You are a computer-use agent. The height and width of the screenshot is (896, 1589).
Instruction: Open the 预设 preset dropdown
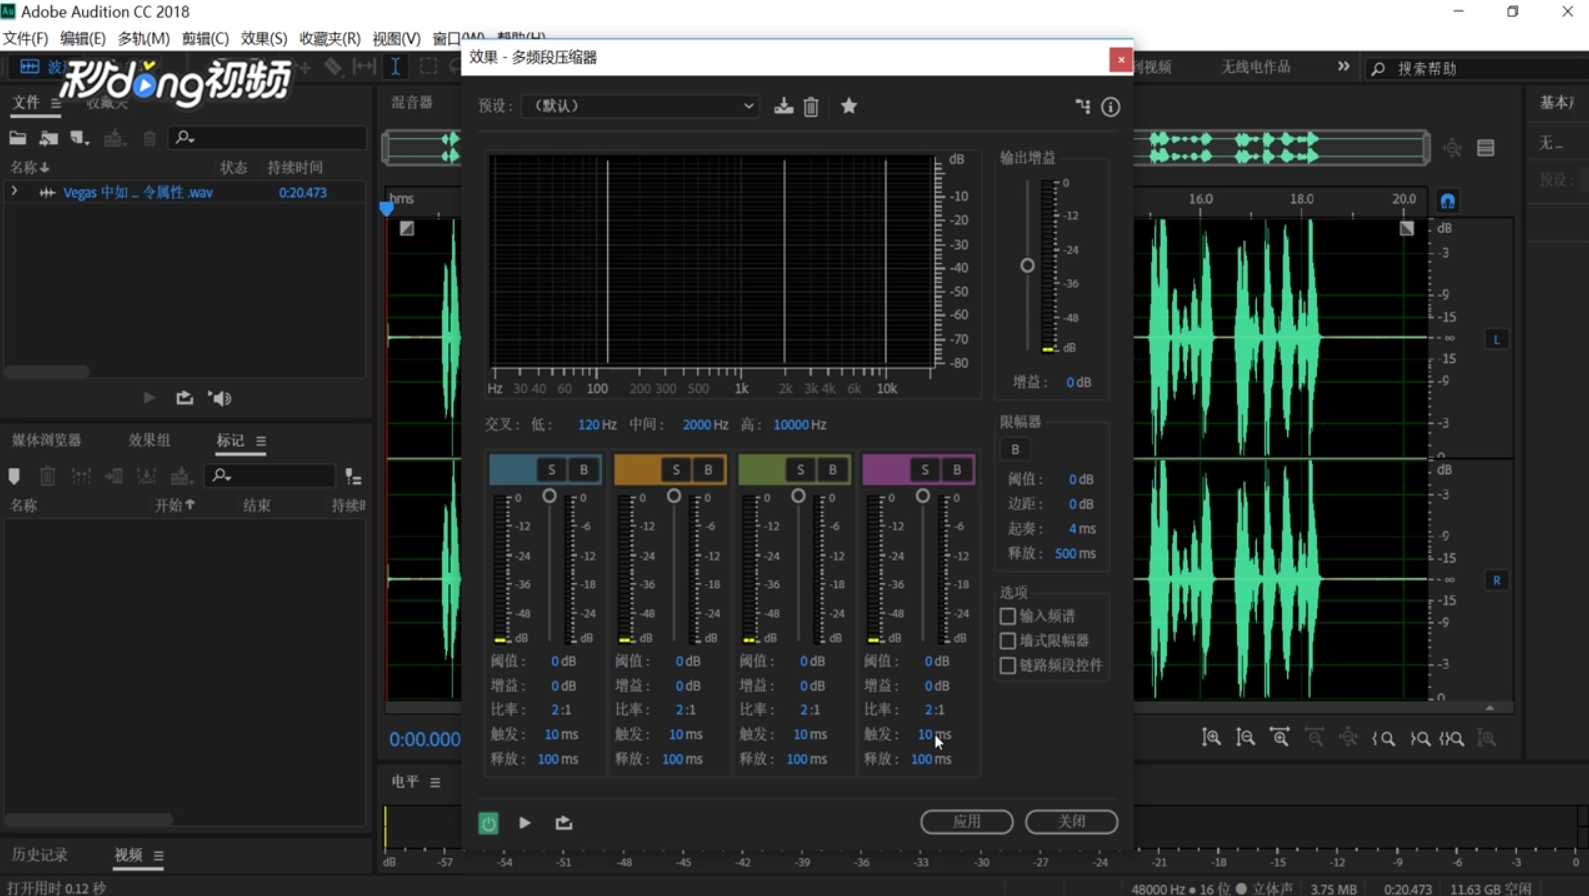click(641, 105)
